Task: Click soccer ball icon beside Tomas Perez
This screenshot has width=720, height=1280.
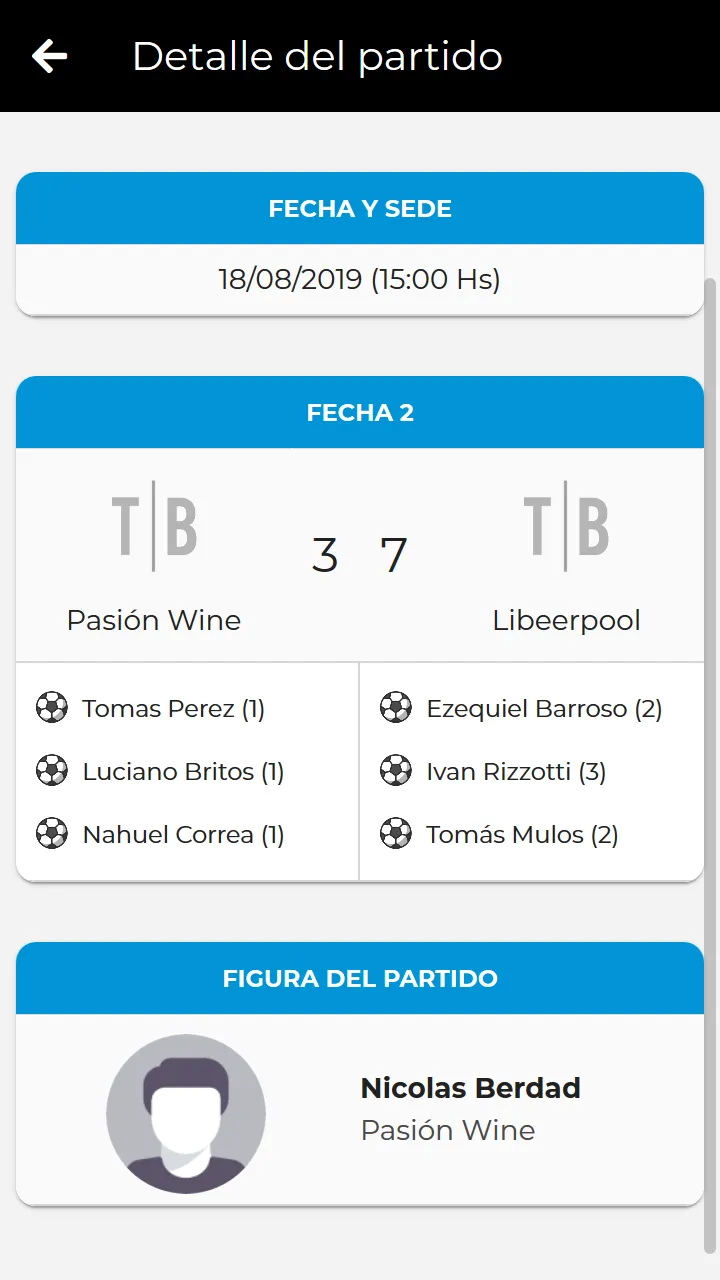Action: pyautogui.click(x=52, y=708)
